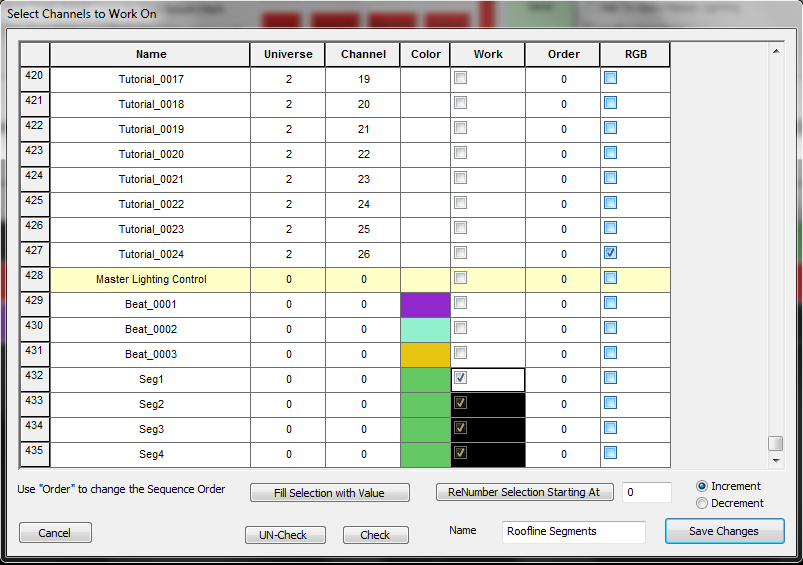Toggle RGB checkbox for Tutorial_0024
Image resolution: width=803 pixels, height=565 pixels.
point(610,253)
